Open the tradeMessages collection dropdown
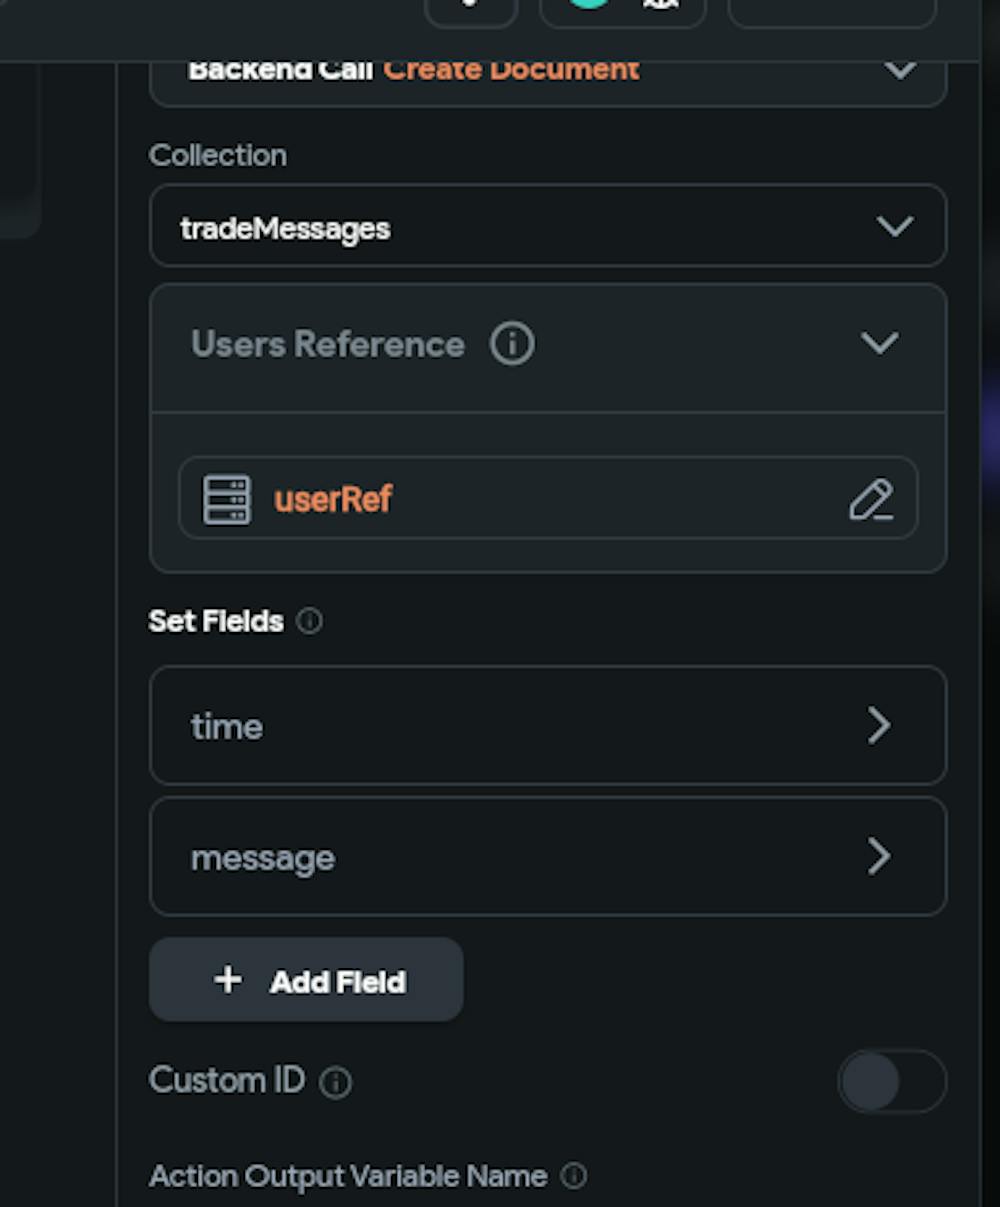 click(894, 226)
